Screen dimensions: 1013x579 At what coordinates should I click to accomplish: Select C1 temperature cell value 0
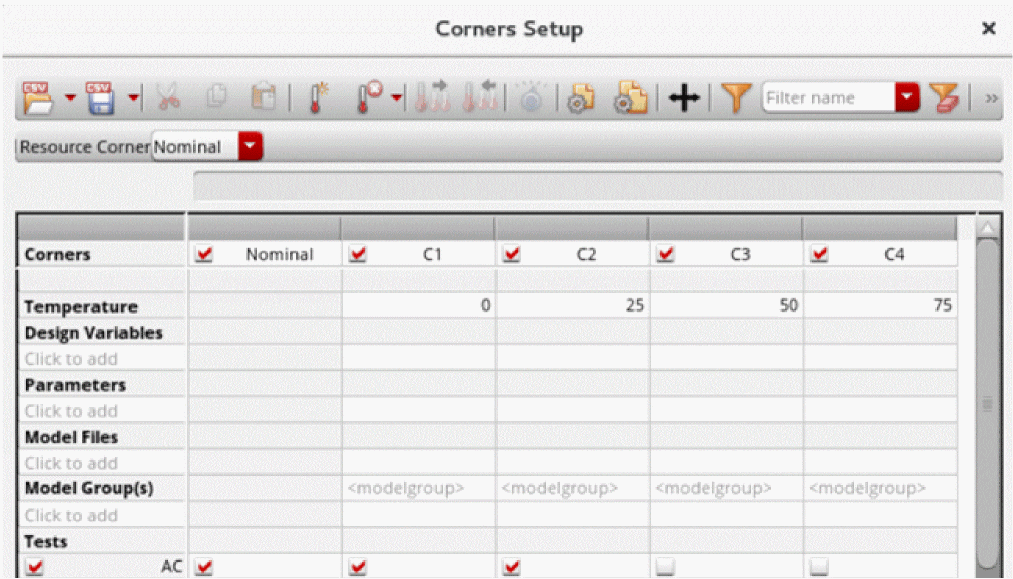pos(418,305)
